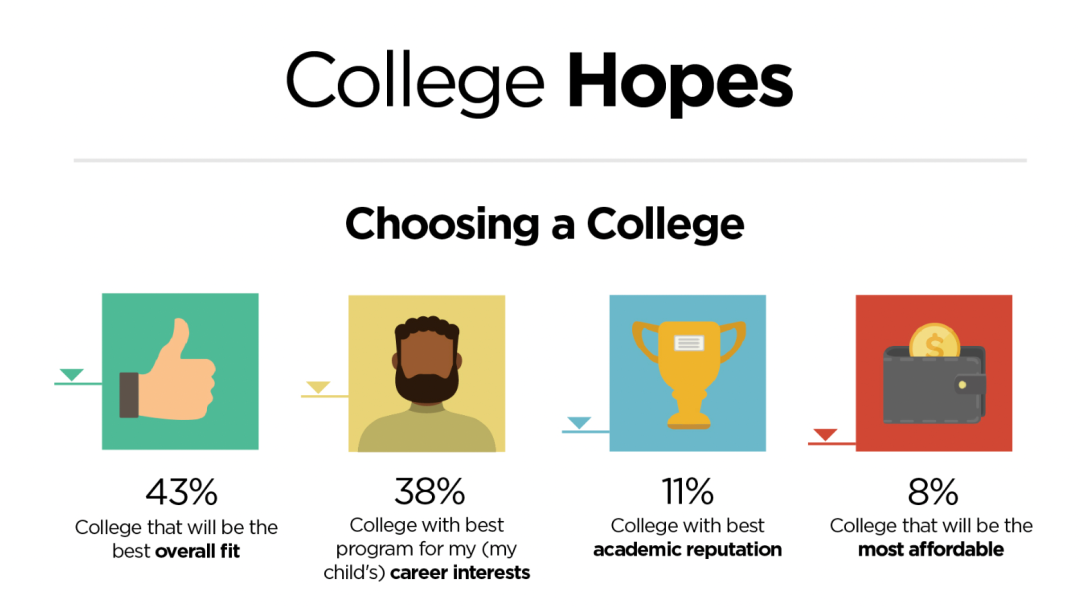Click the green triangle marker
The image size is (1080, 613).
[71, 375]
